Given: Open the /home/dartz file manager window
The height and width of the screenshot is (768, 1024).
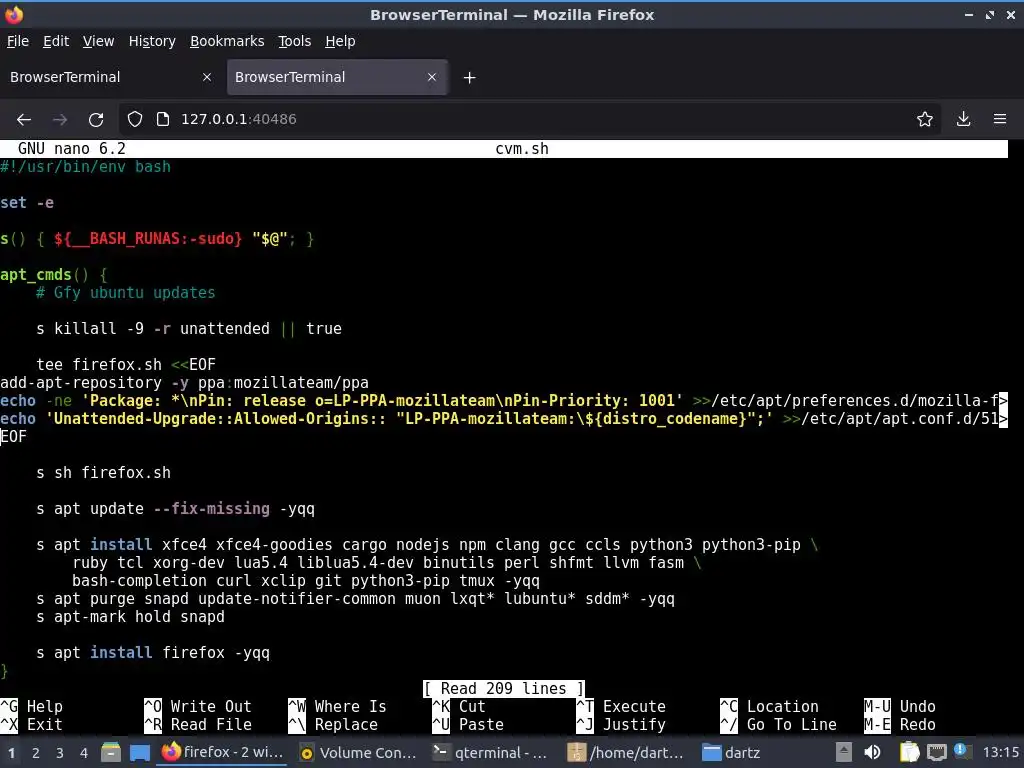Looking at the screenshot, I should (626, 752).
